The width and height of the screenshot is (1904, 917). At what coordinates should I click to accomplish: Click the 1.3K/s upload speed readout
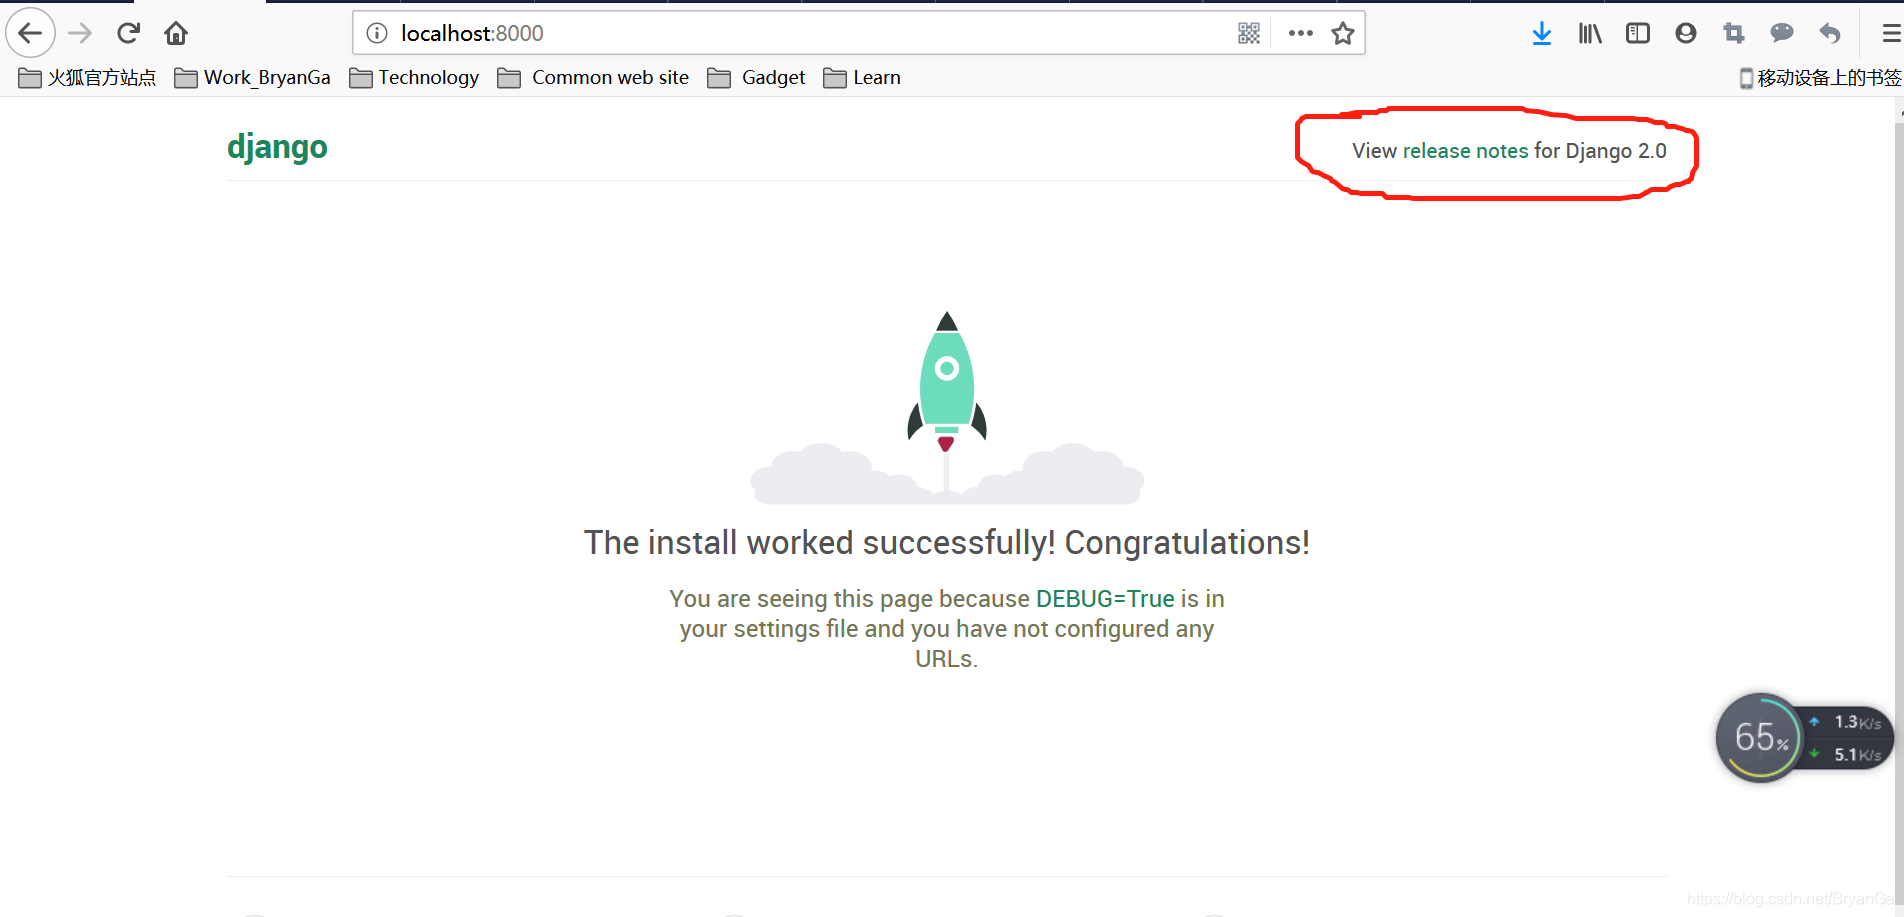[x=1848, y=722]
